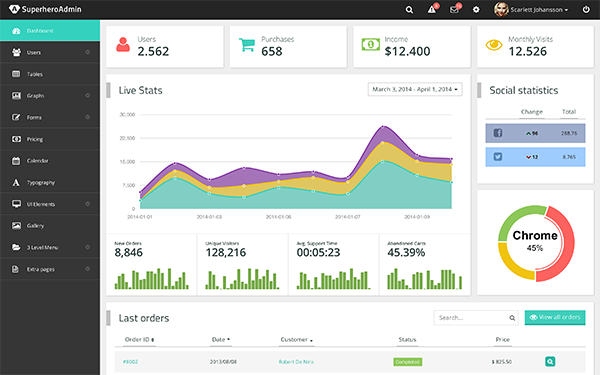Click the UI Elements monitor icon
This screenshot has height=375, width=600.
16,204
